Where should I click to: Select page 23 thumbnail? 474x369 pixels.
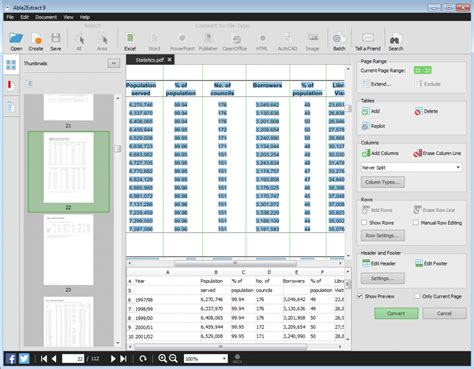68,250
